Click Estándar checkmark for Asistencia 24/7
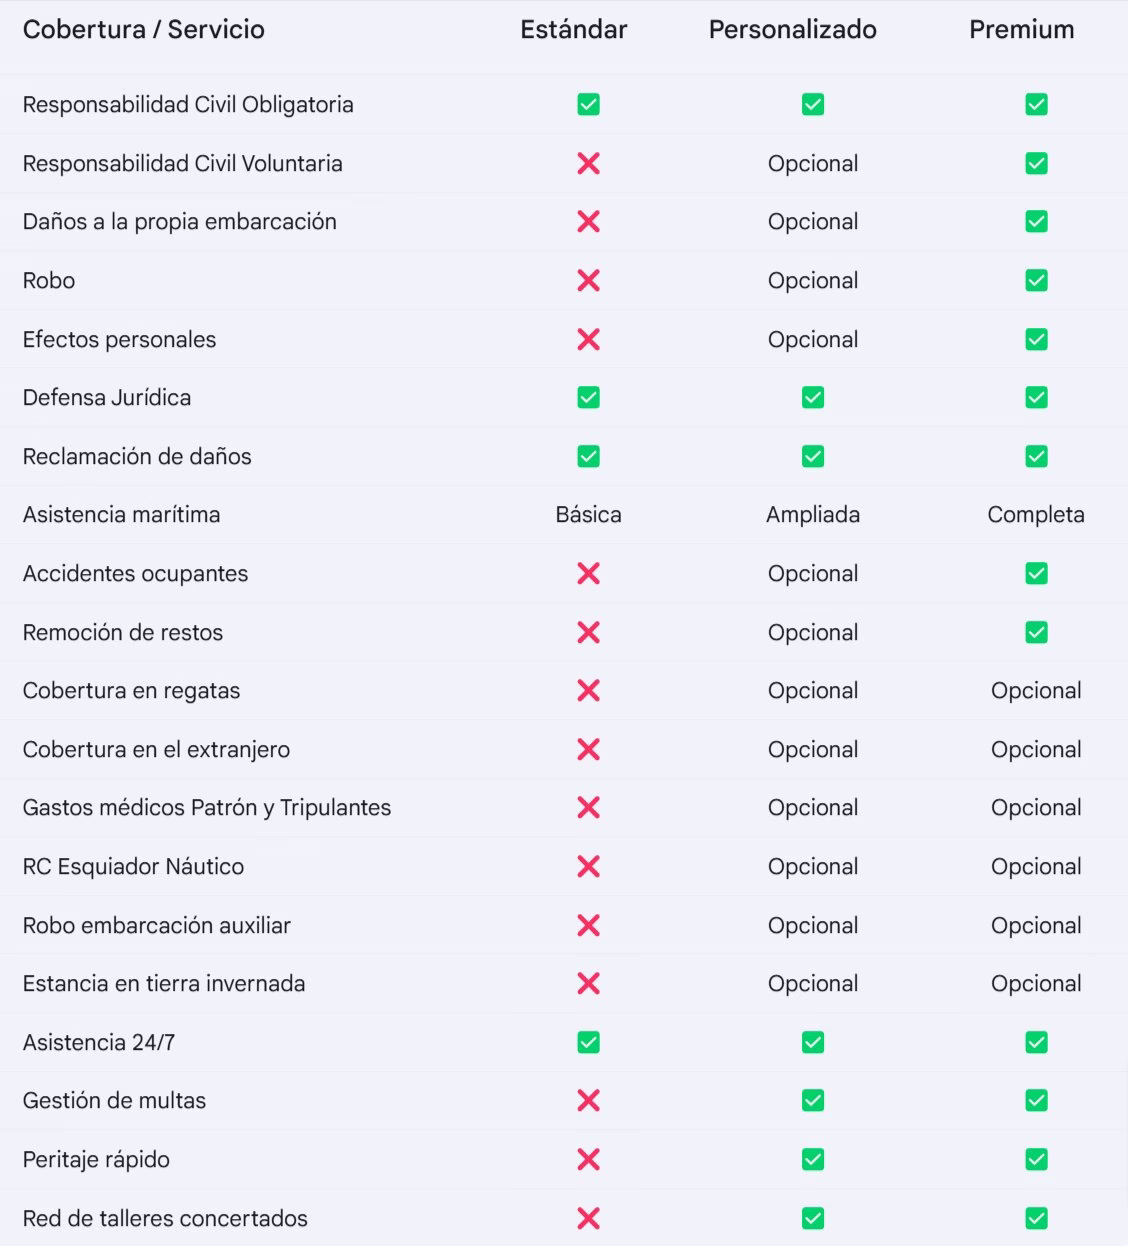The width and height of the screenshot is (1128, 1246). pyautogui.click(x=589, y=1043)
